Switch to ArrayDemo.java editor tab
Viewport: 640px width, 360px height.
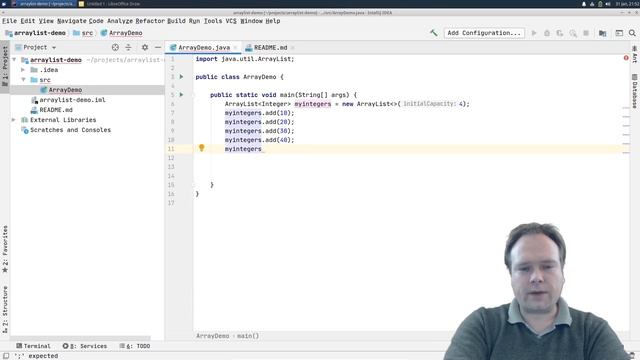(x=204, y=48)
